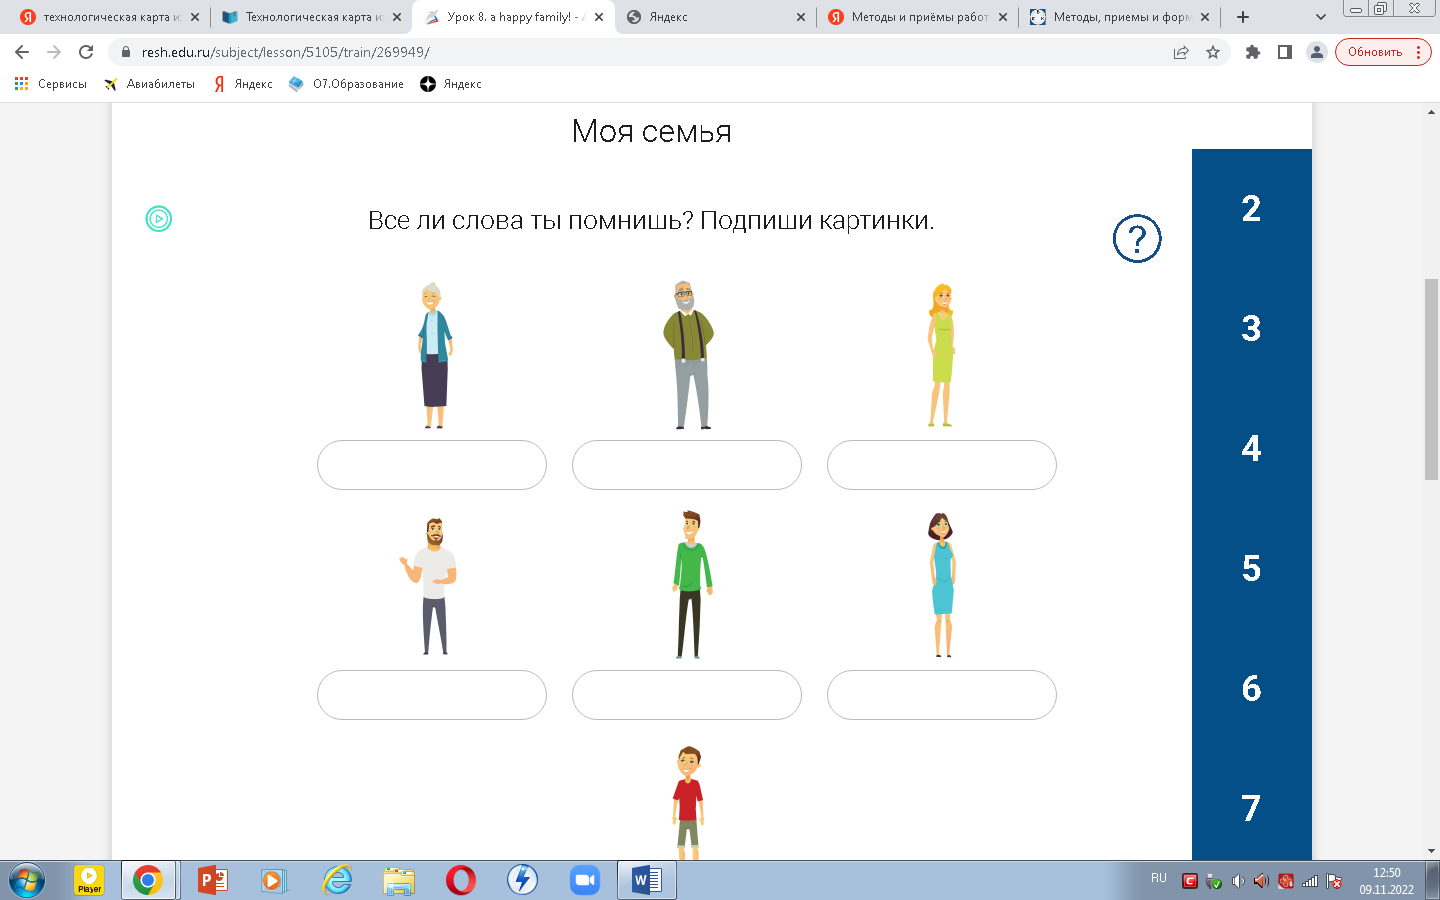
Task: Click the boy in red shirt picture
Action: point(688,802)
